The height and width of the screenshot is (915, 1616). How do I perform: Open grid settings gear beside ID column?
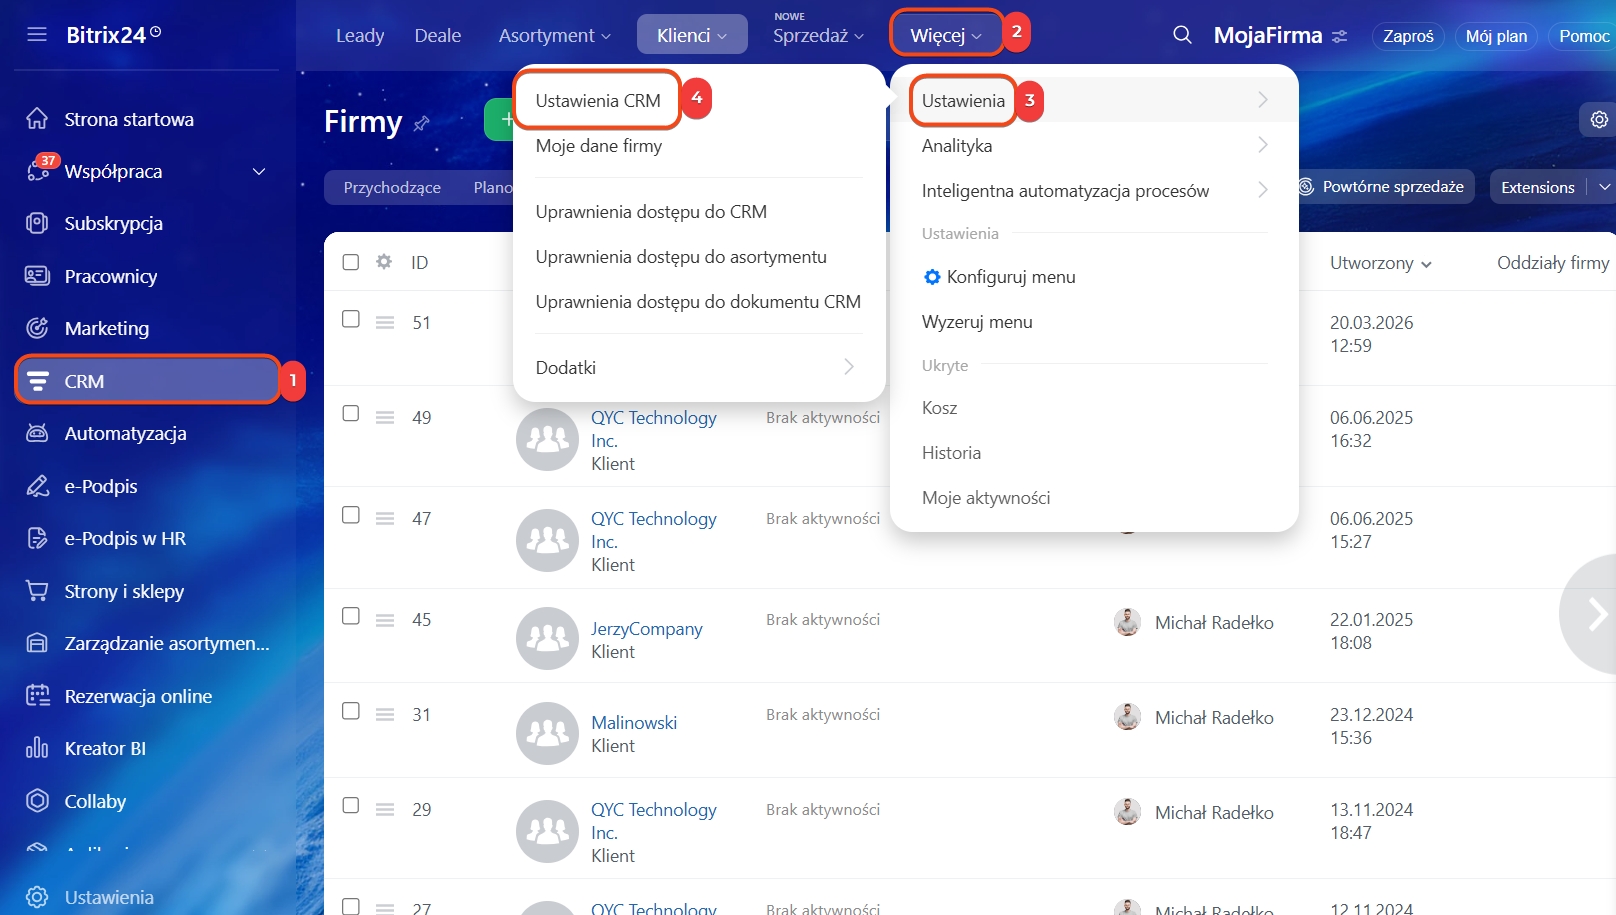384,262
